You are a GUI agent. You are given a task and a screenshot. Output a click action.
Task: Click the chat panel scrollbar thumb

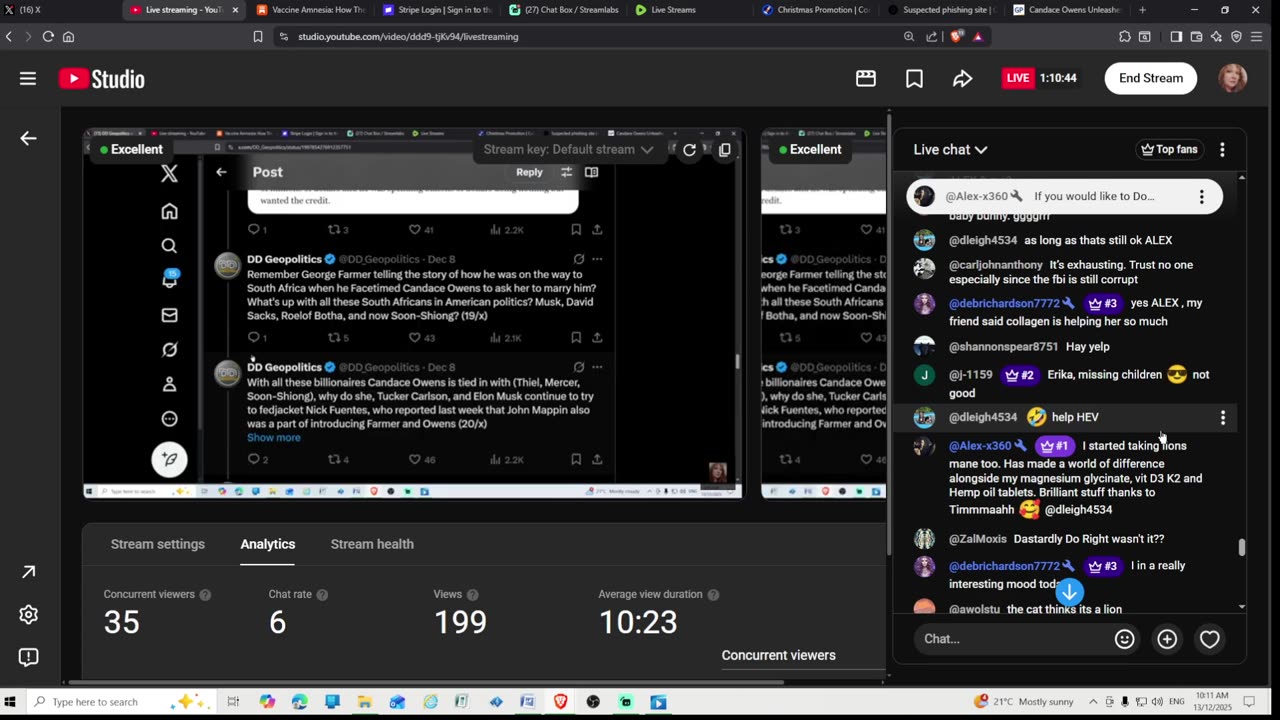pos(1242,547)
